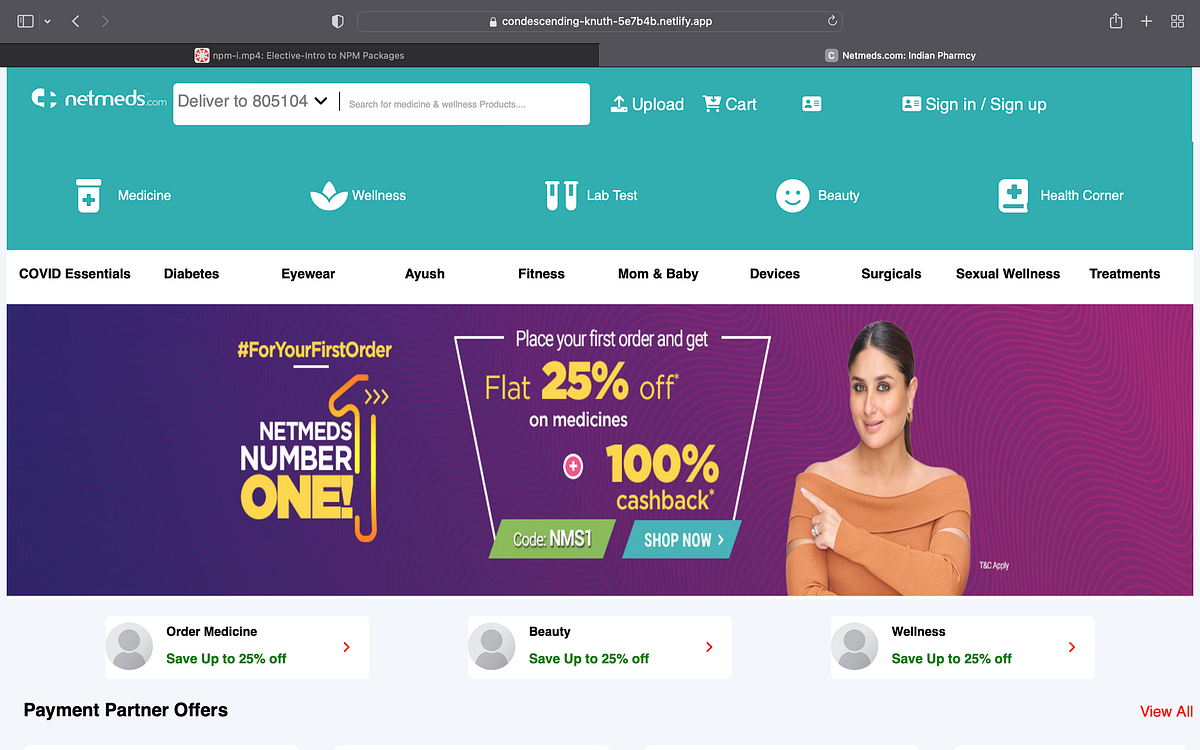Click the Safari share icon
Viewport: 1200px width, 750px height.
click(1116, 21)
